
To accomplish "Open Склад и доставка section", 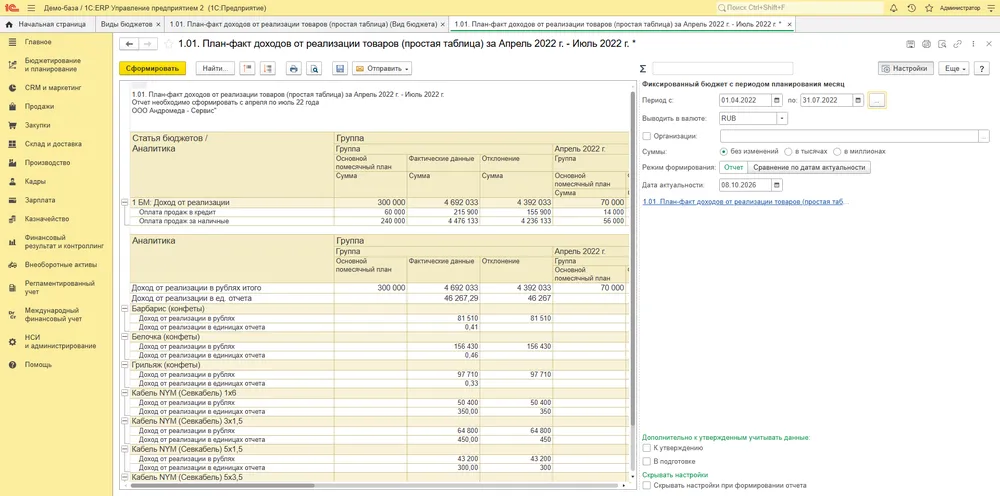I will (53, 144).
